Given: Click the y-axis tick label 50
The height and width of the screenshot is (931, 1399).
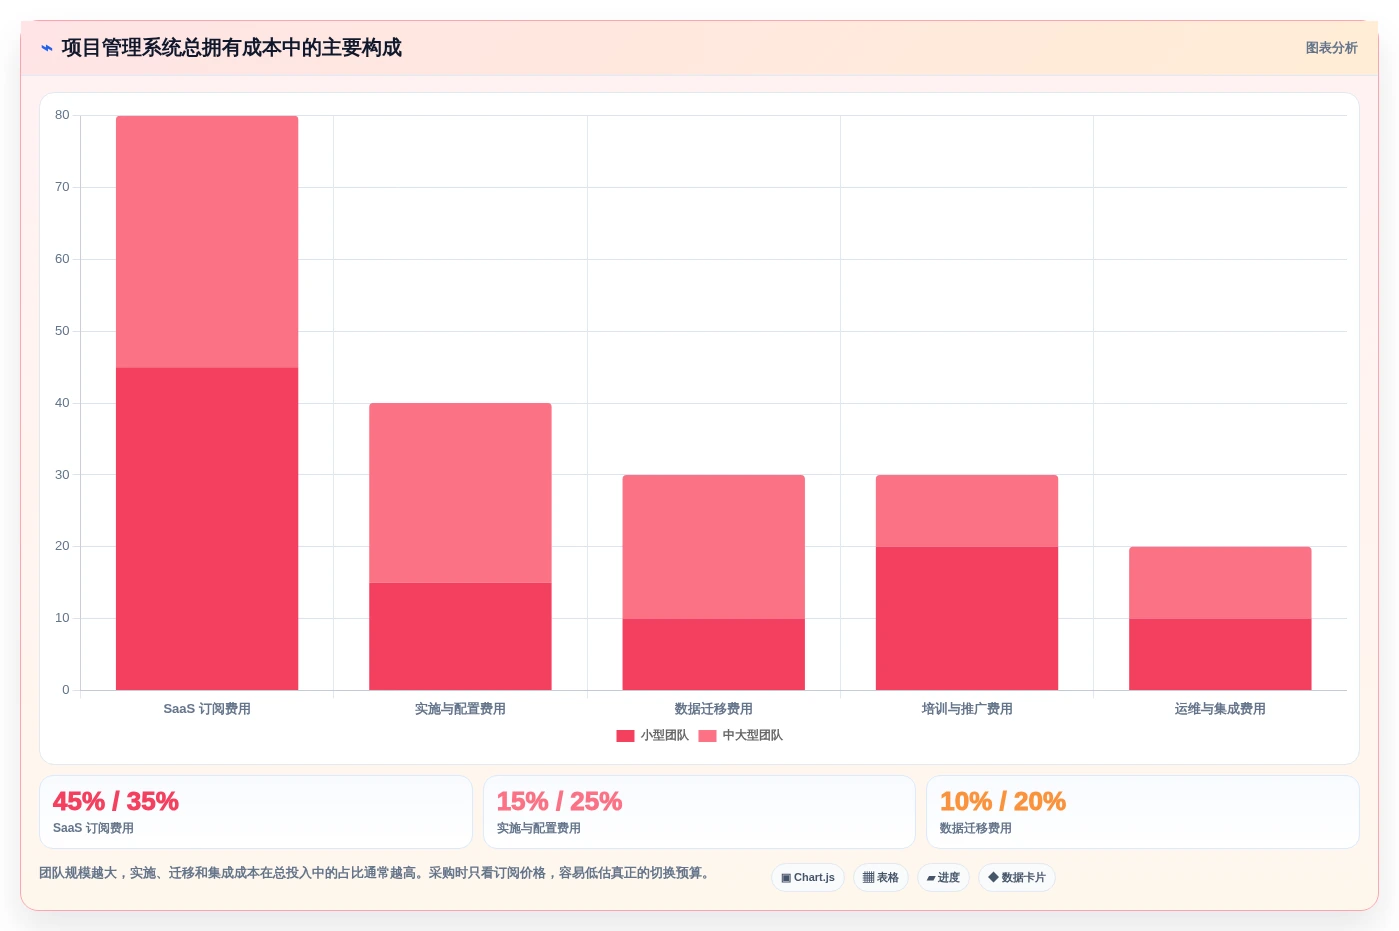Looking at the screenshot, I should [x=62, y=331].
